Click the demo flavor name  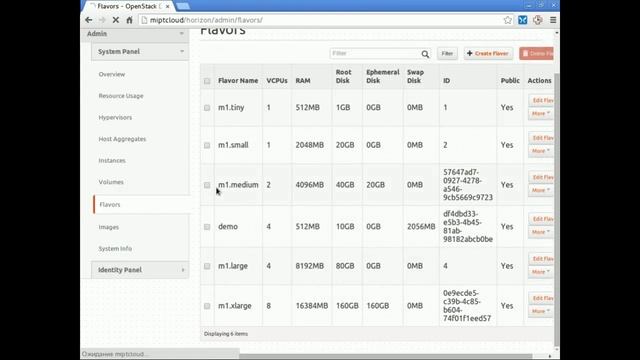coord(228,227)
